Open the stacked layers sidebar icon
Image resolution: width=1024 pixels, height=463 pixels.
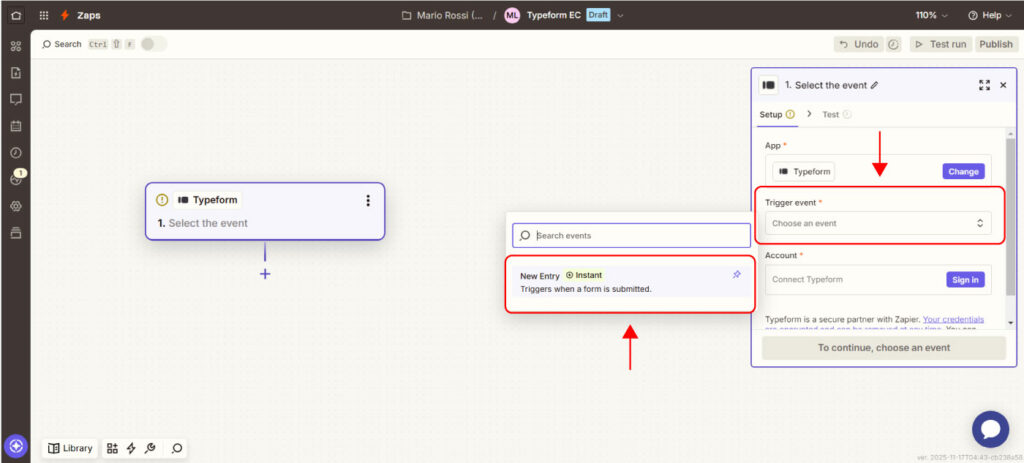pyautogui.click(x=16, y=232)
